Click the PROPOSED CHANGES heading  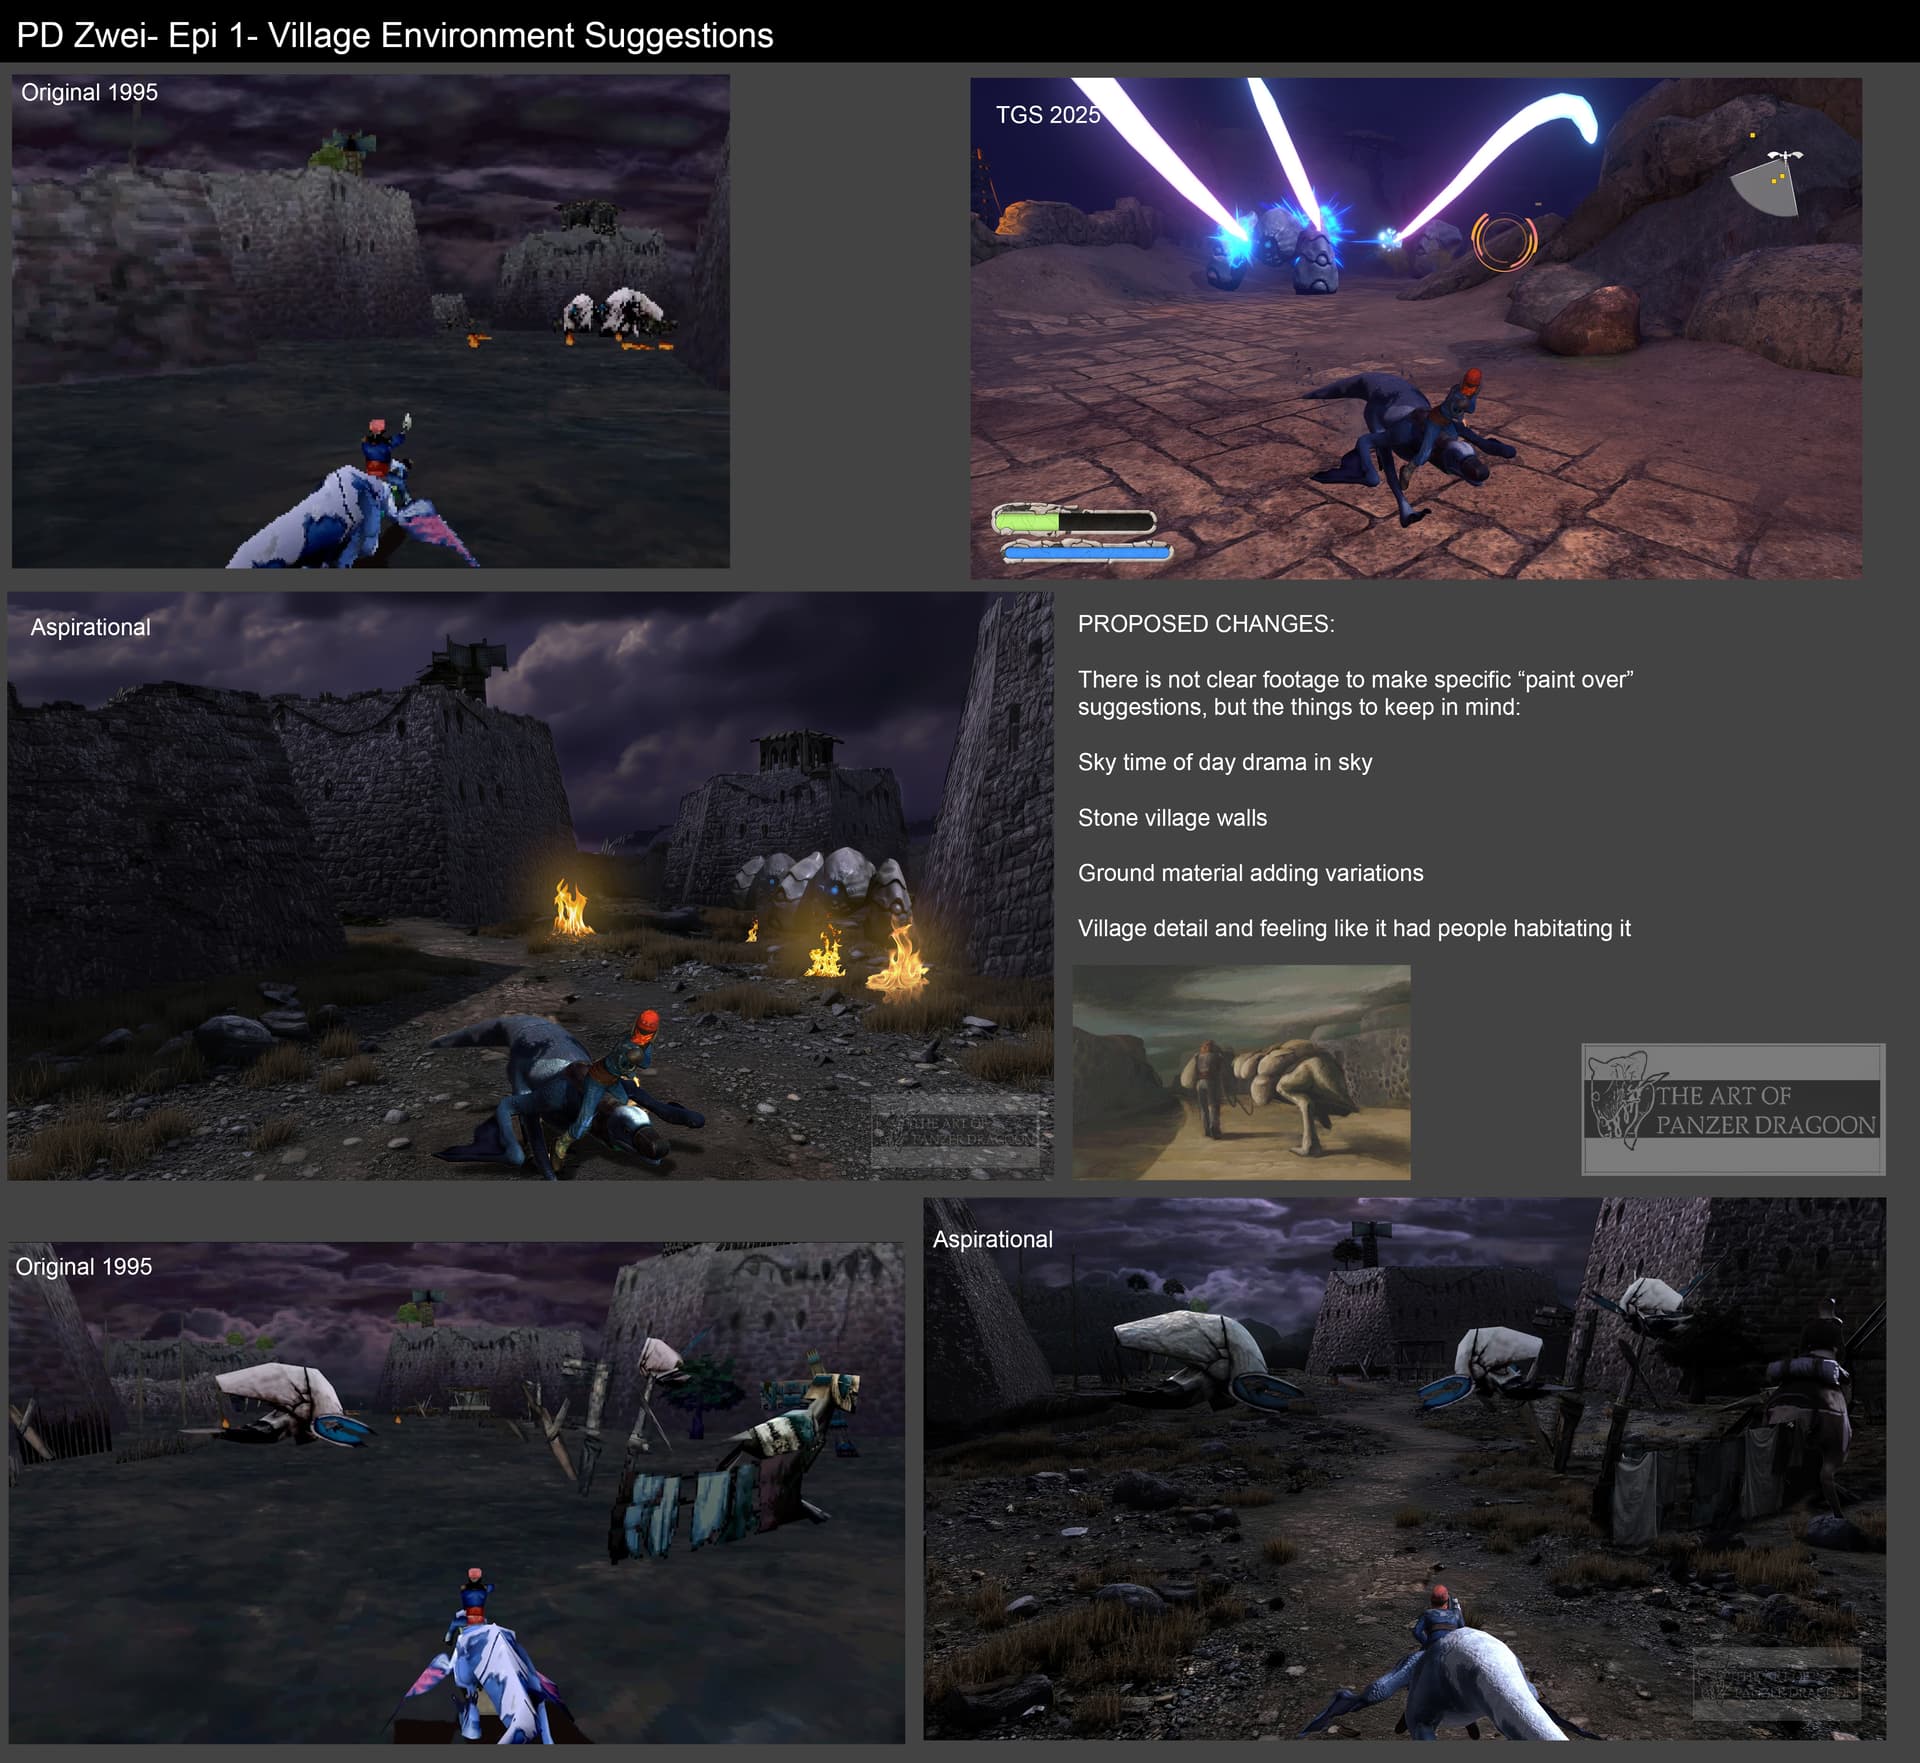1205,624
